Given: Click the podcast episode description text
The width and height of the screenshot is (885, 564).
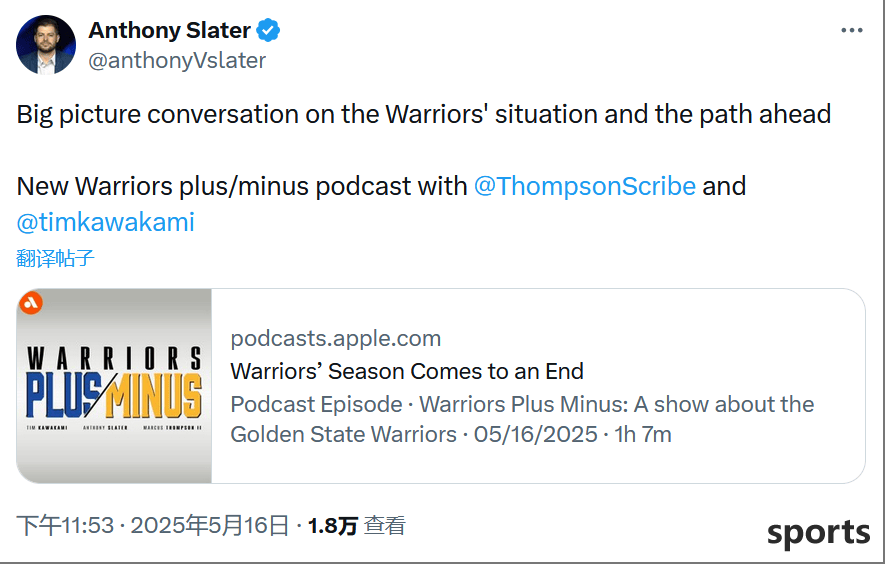Looking at the screenshot, I should coord(522,419).
